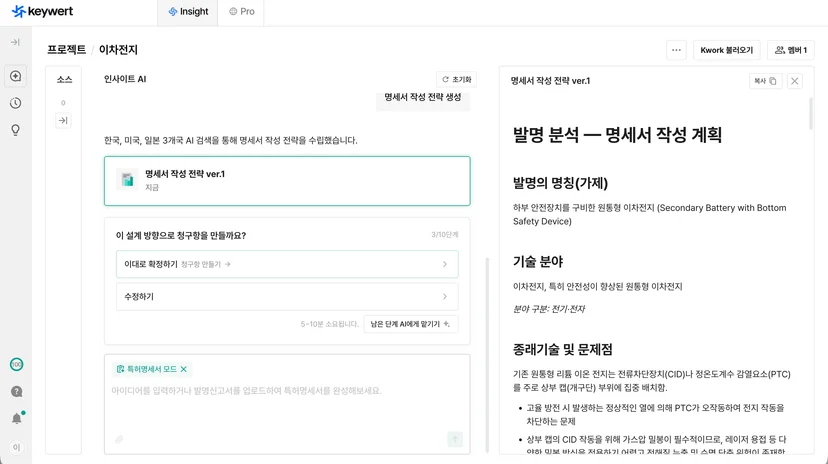
Task: Close the 명세서 작성 전략 ver.1 panel
Action: (795, 81)
